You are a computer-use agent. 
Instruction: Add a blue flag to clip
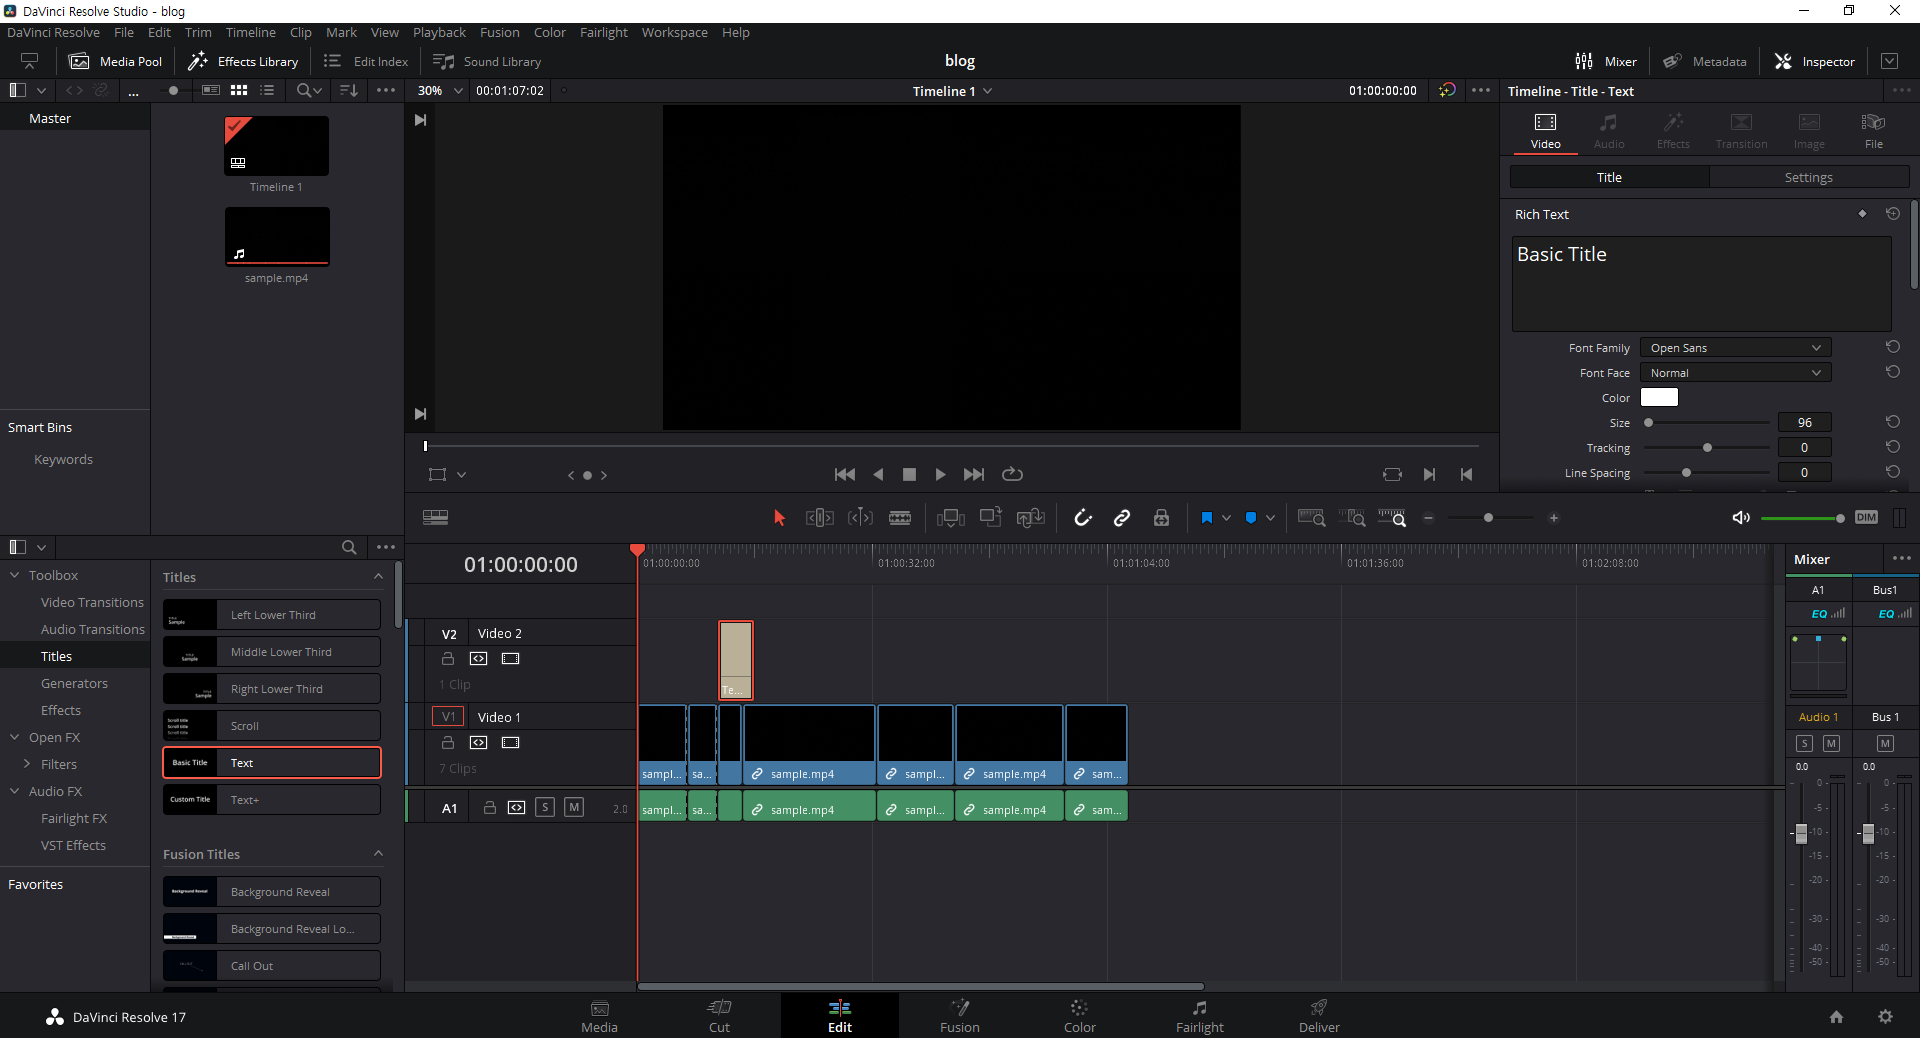coord(1206,517)
